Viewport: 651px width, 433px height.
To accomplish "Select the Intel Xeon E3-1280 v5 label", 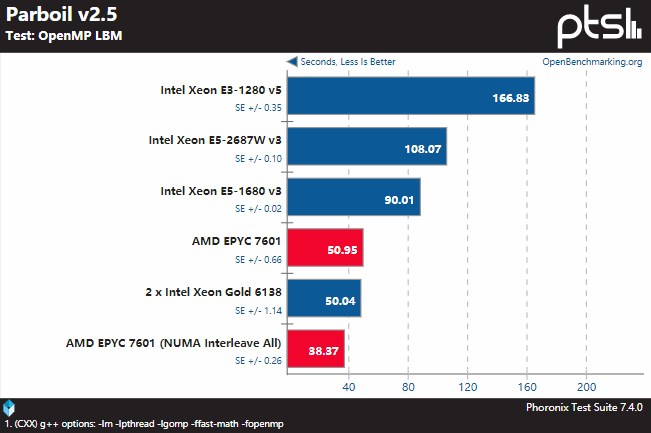I will (x=221, y=90).
